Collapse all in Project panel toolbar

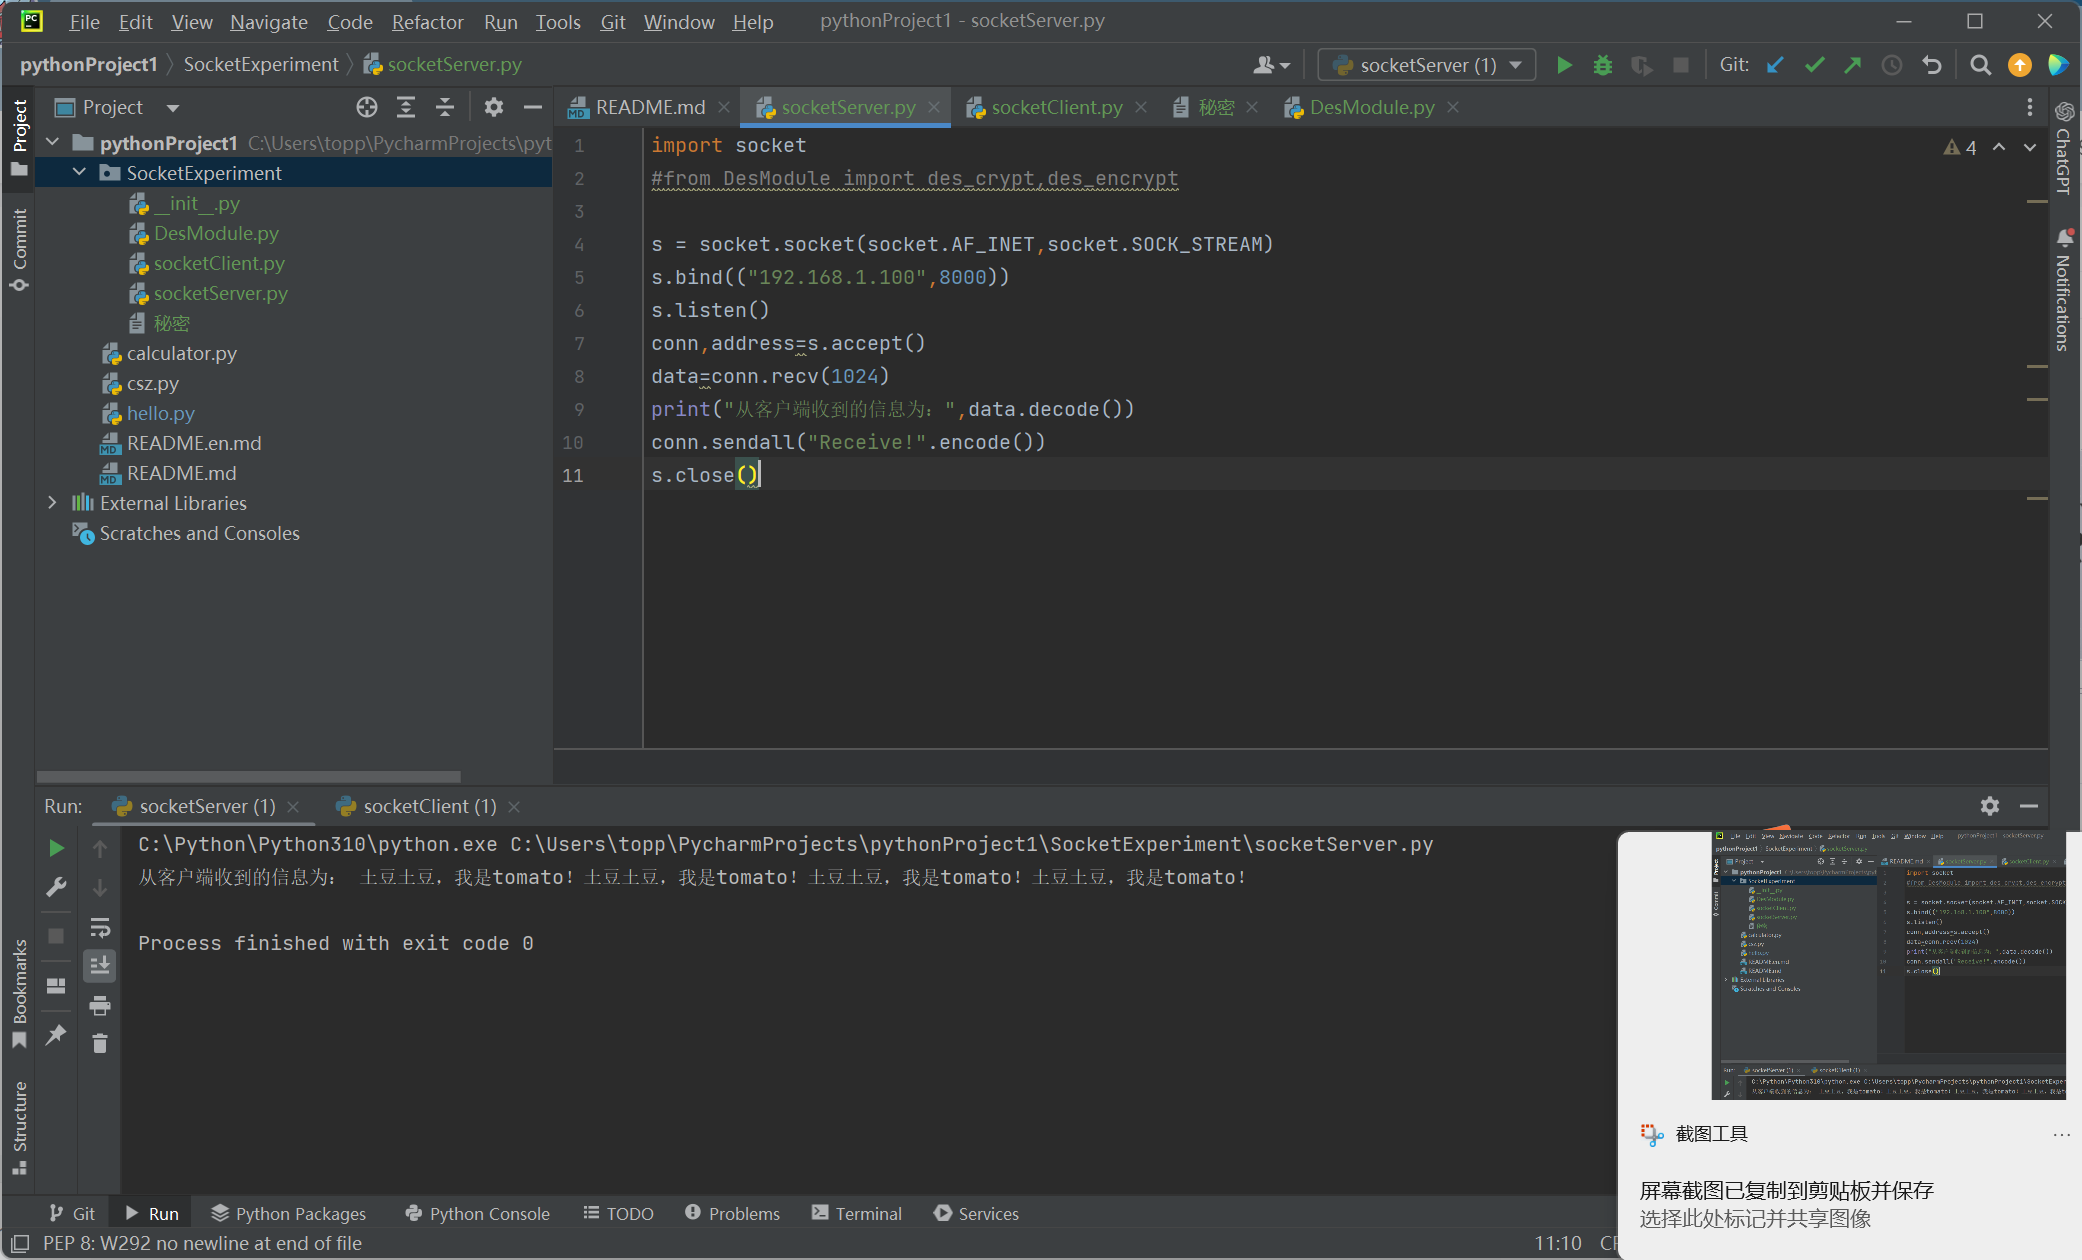click(x=445, y=107)
